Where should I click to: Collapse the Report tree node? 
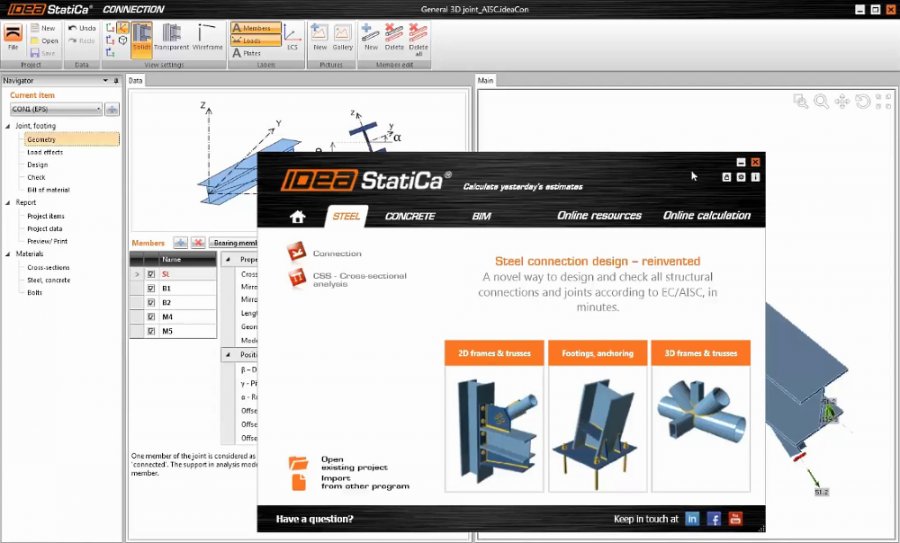tap(8, 203)
